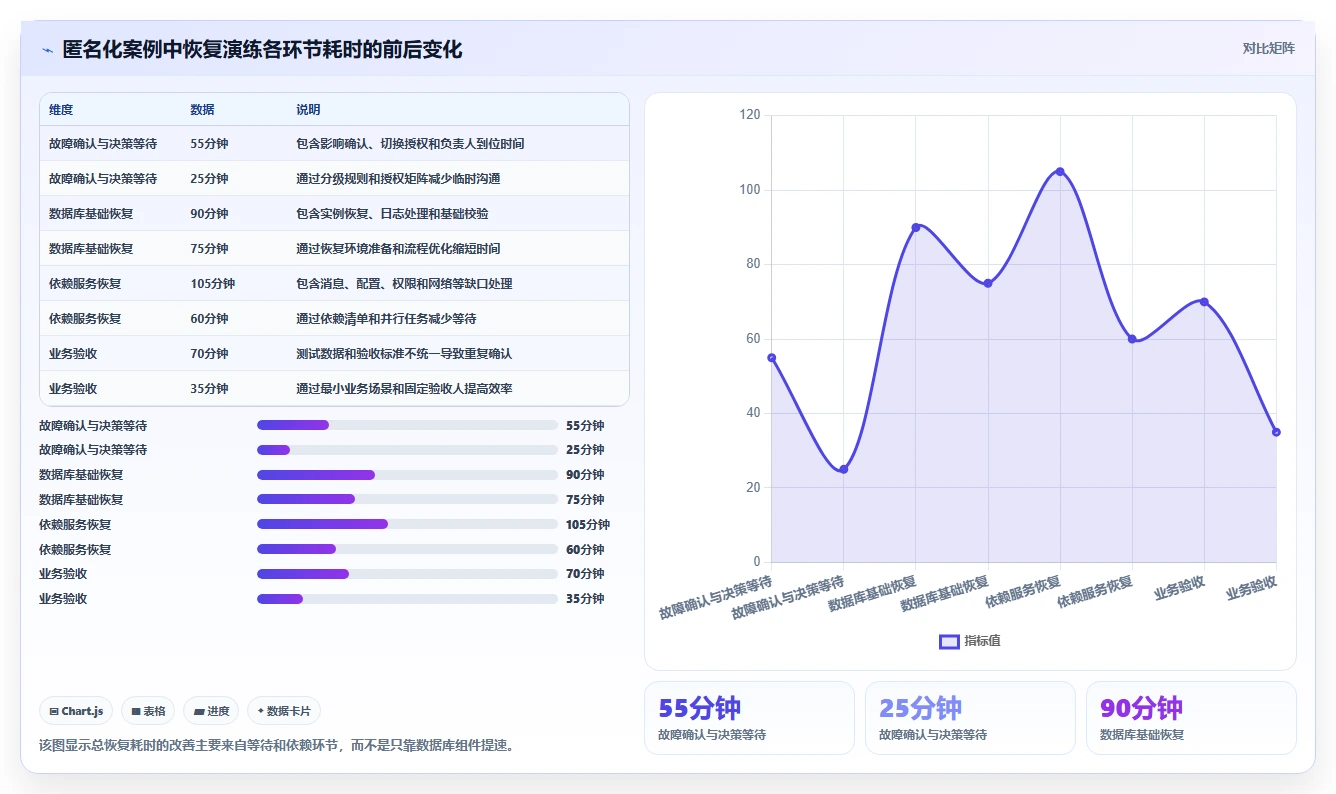Click the progress bar beside the 55分钟 label
This screenshot has width=1336, height=794.
(407, 425)
